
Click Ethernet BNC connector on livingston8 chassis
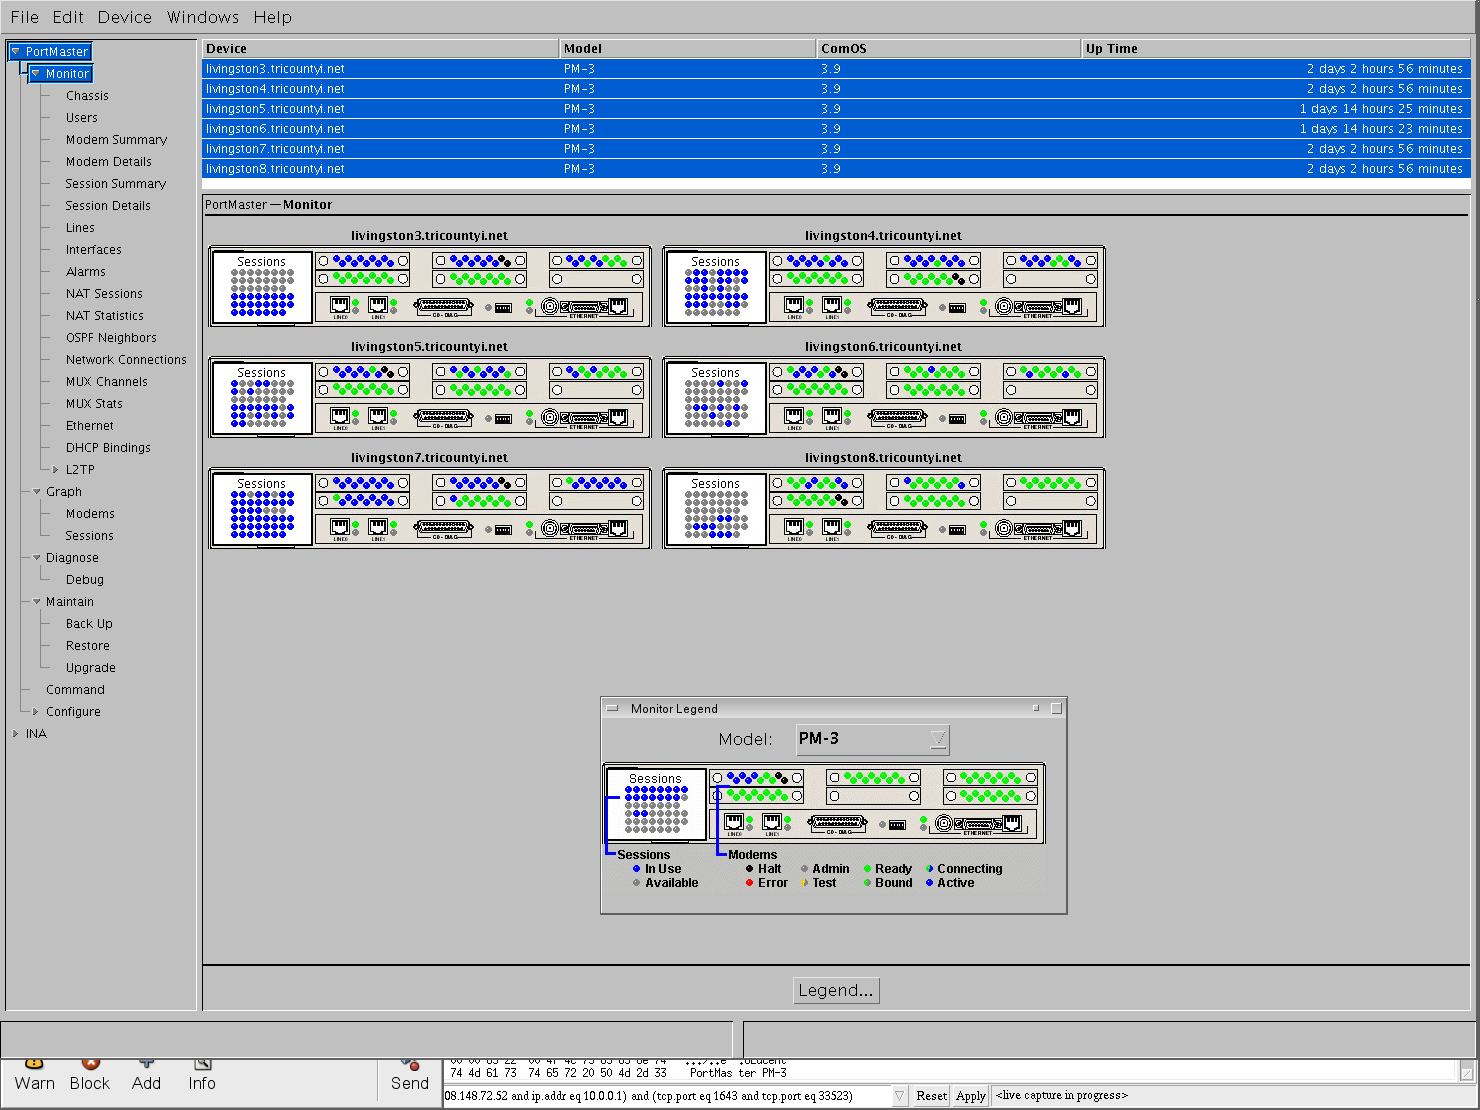[x=1004, y=528]
